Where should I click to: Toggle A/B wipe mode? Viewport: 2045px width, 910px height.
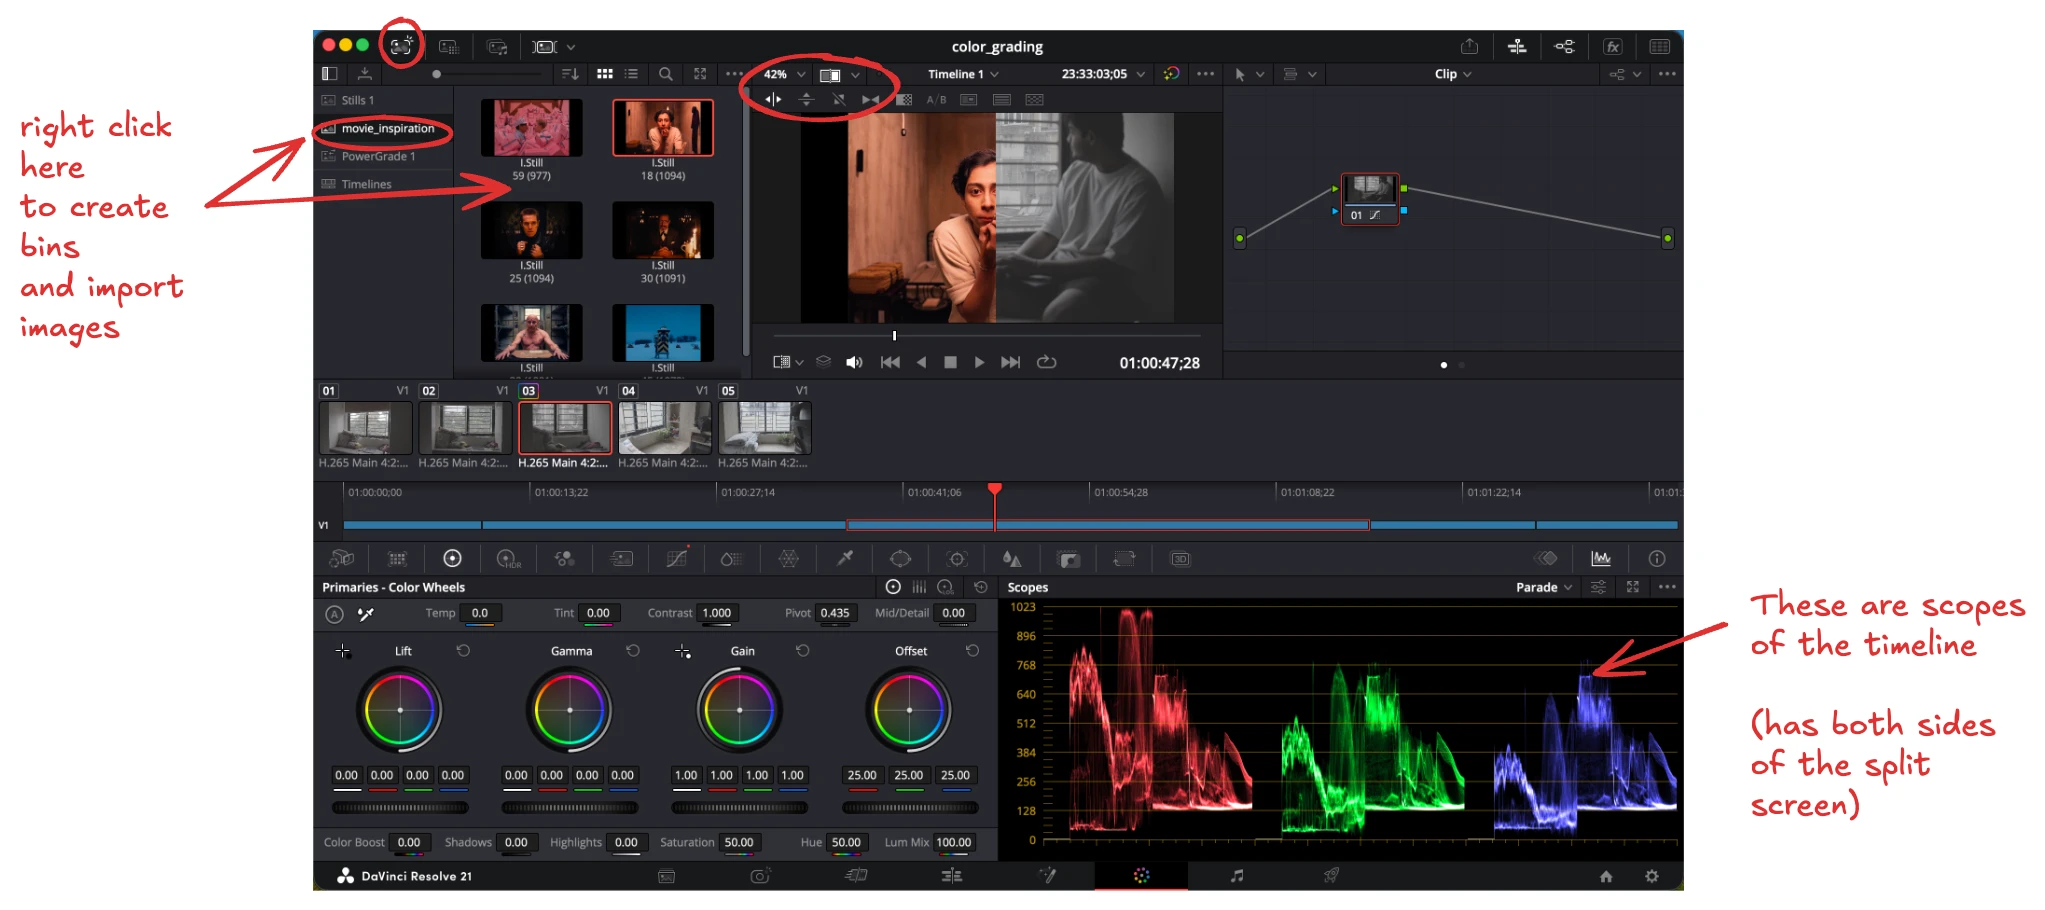pos(936,100)
